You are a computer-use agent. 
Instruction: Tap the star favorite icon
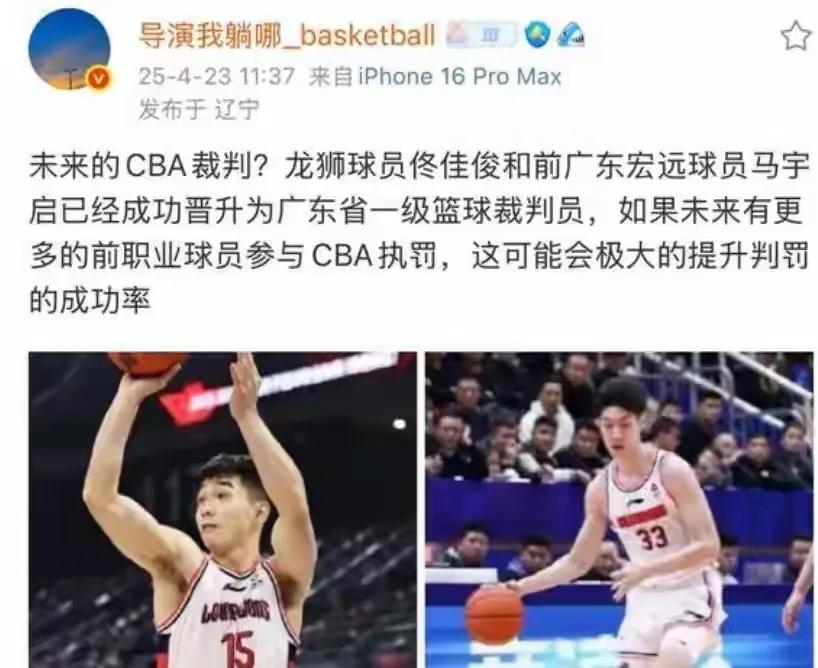(796, 35)
